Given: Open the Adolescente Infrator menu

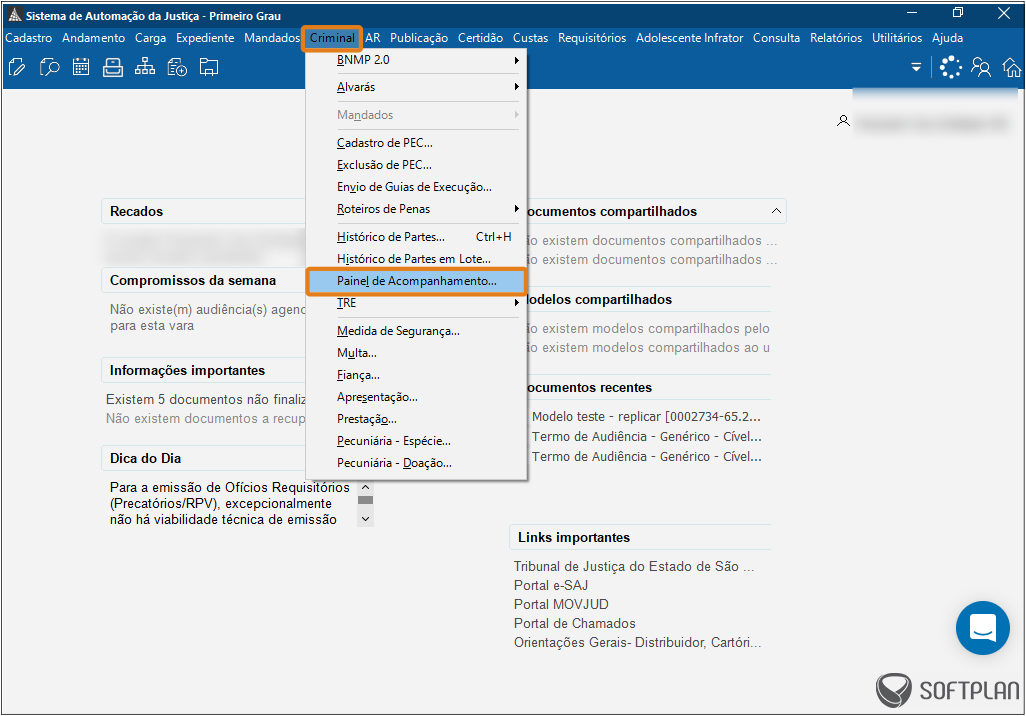Looking at the screenshot, I should pos(690,38).
